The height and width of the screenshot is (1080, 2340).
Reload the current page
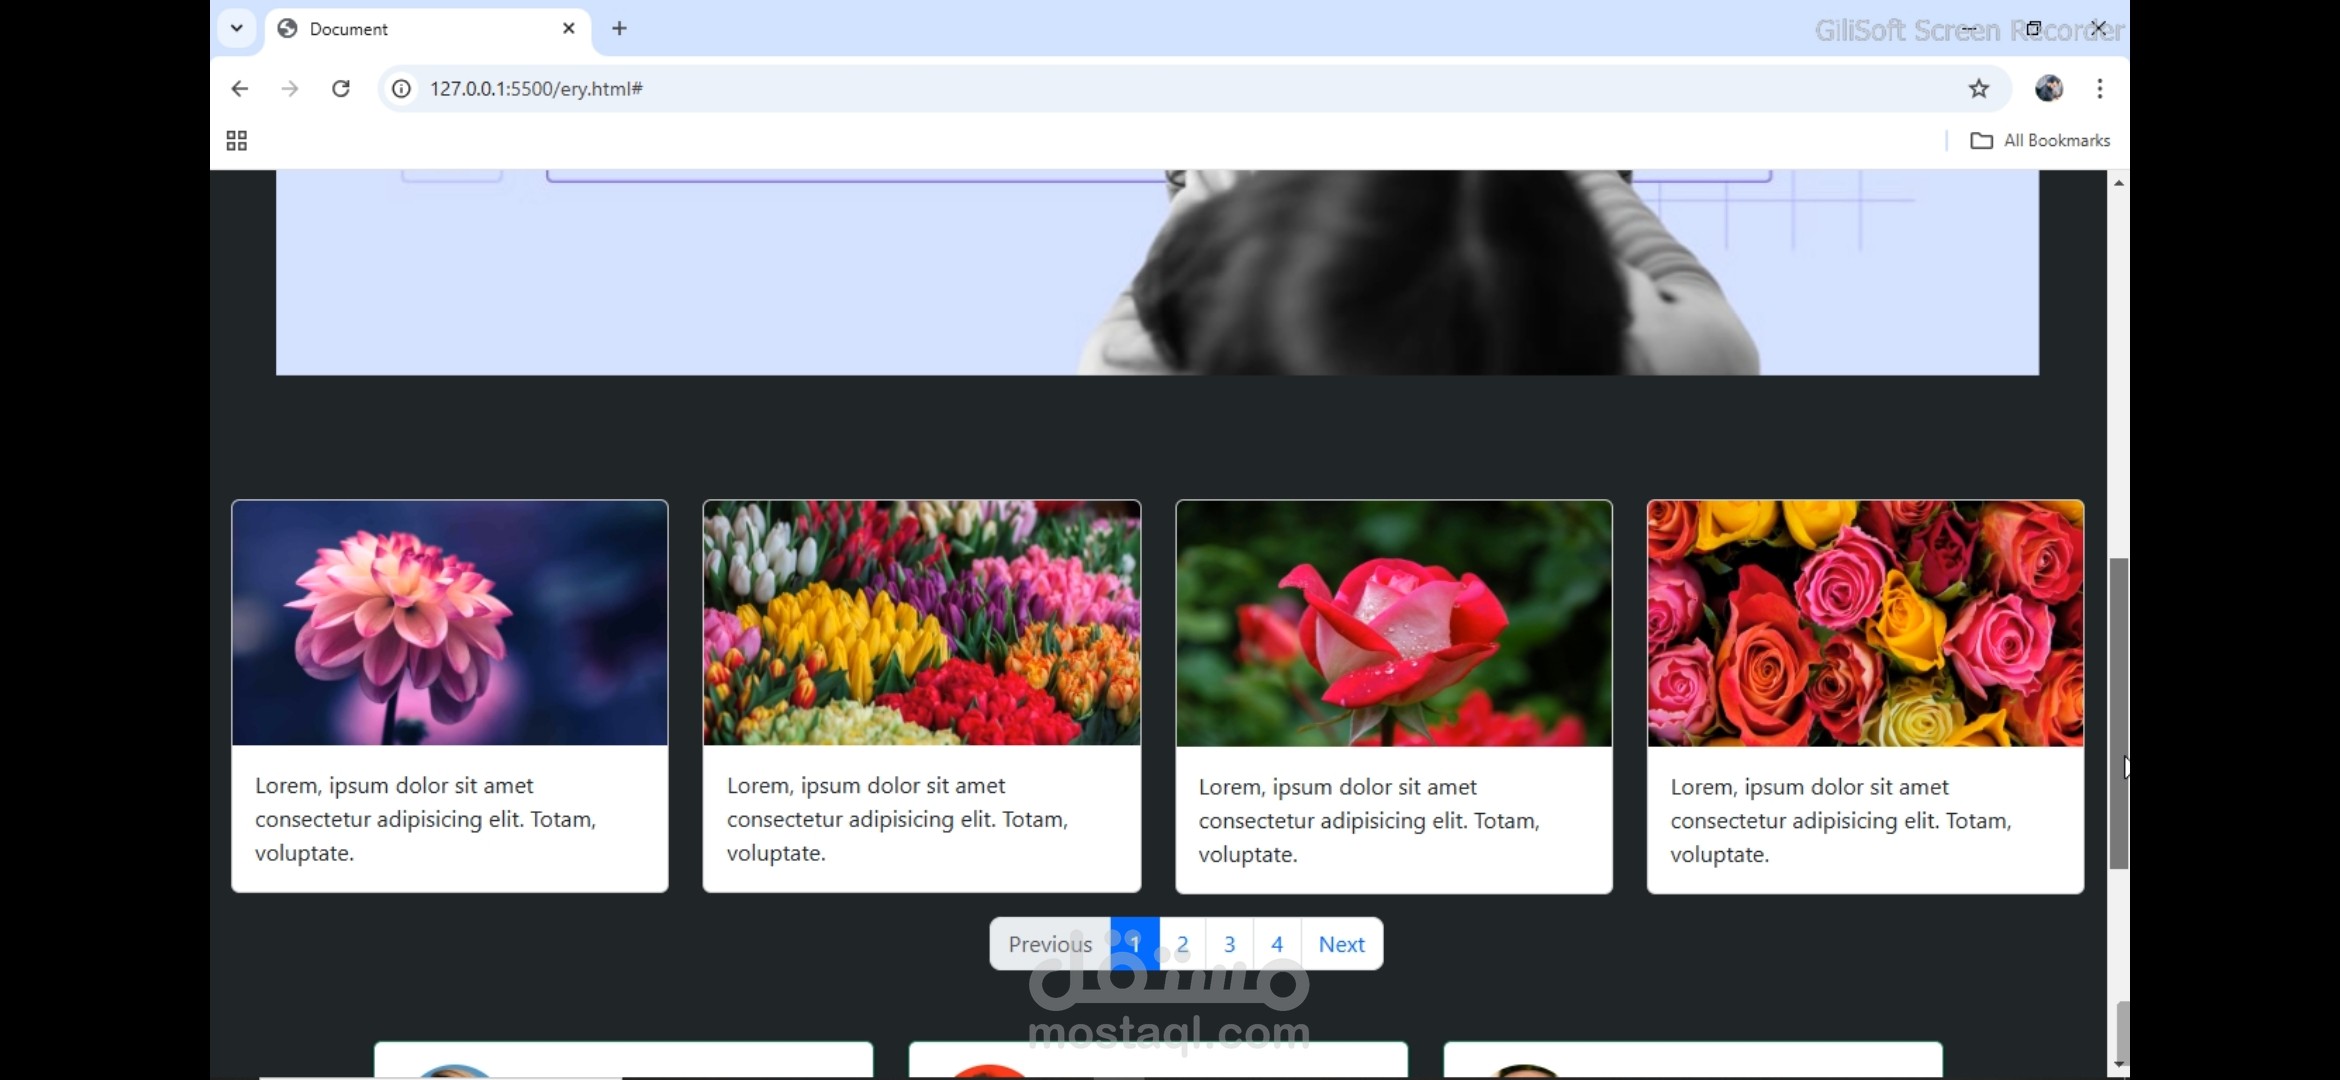(341, 89)
